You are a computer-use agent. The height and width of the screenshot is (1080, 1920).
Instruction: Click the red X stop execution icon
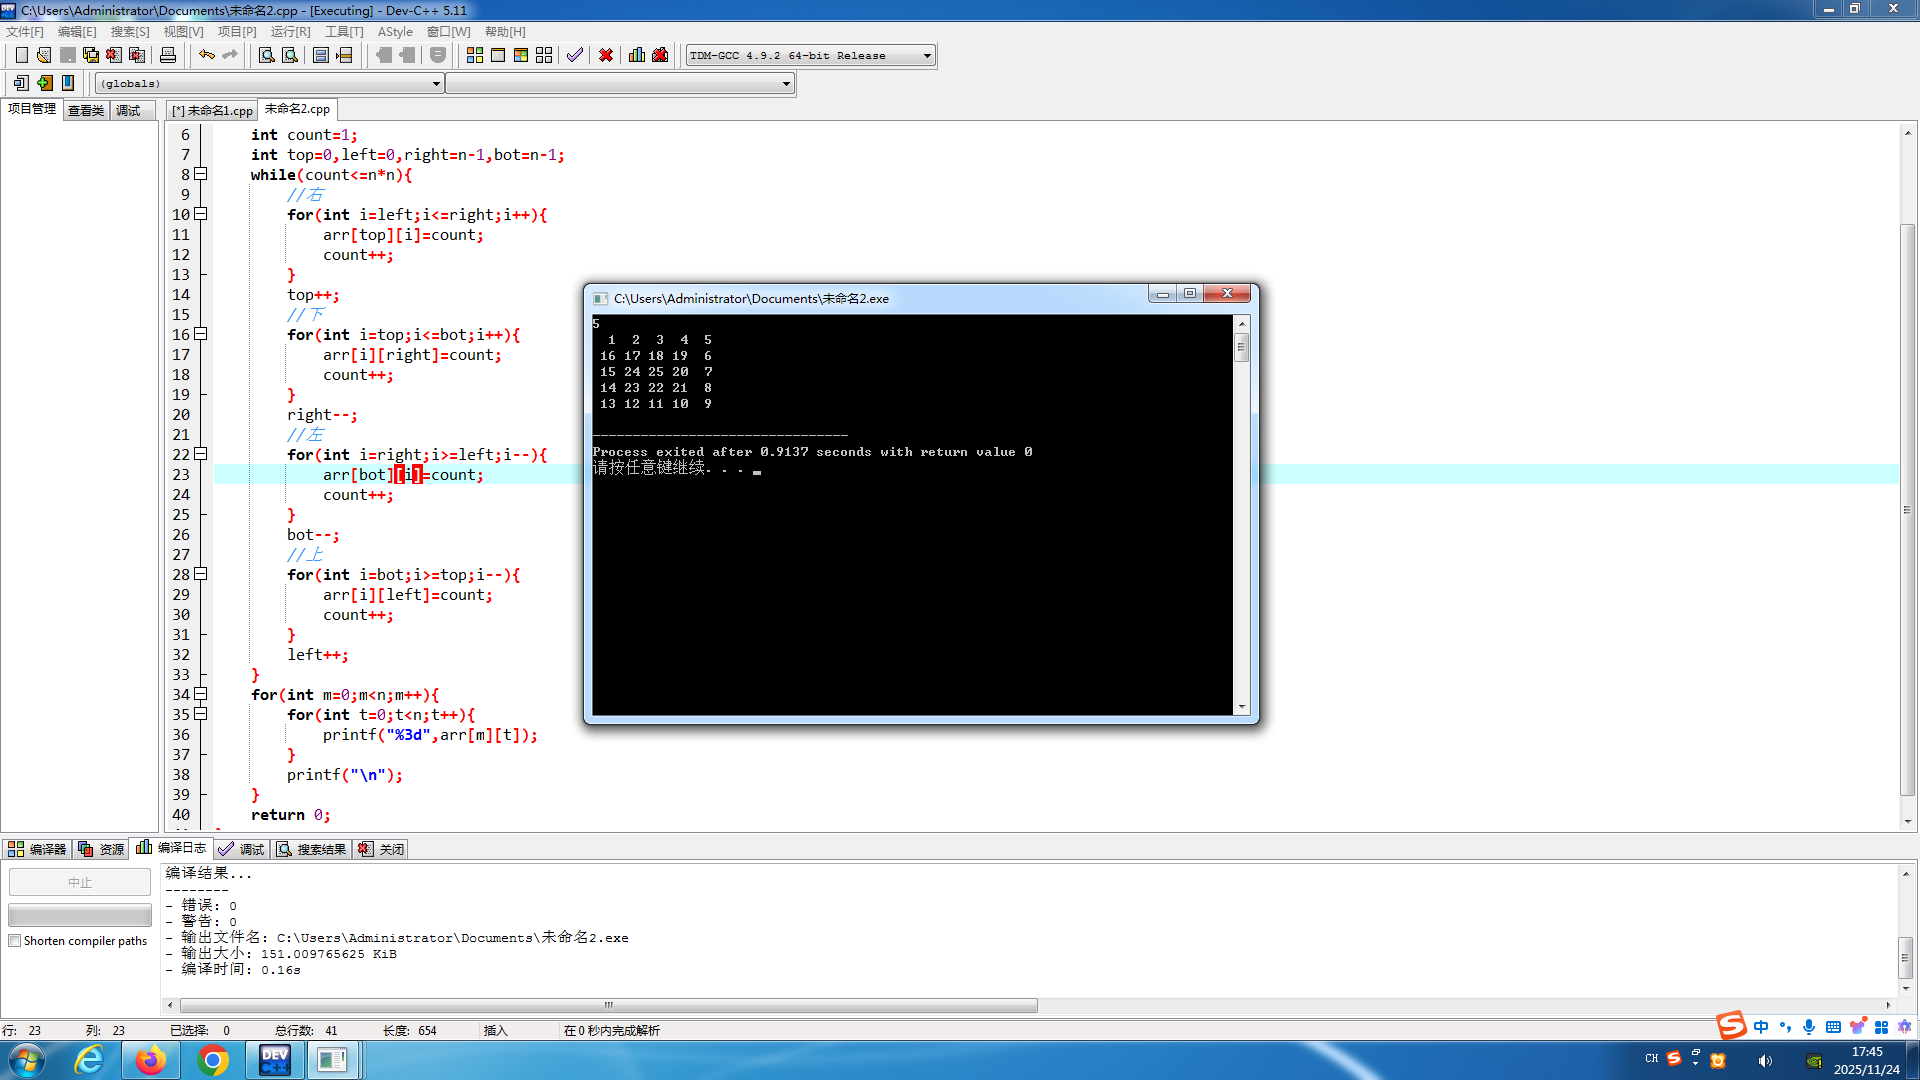[606, 55]
